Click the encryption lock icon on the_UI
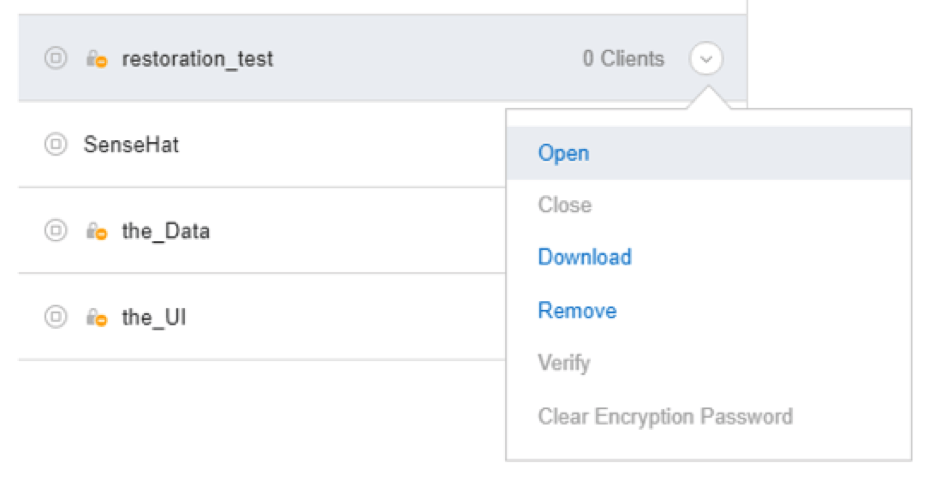This screenshot has width=939, height=479. pyautogui.click(x=96, y=317)
